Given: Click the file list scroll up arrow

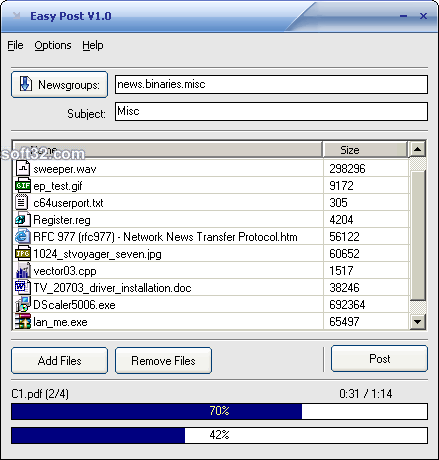Looking at the screenshot, I should point(417,149).
